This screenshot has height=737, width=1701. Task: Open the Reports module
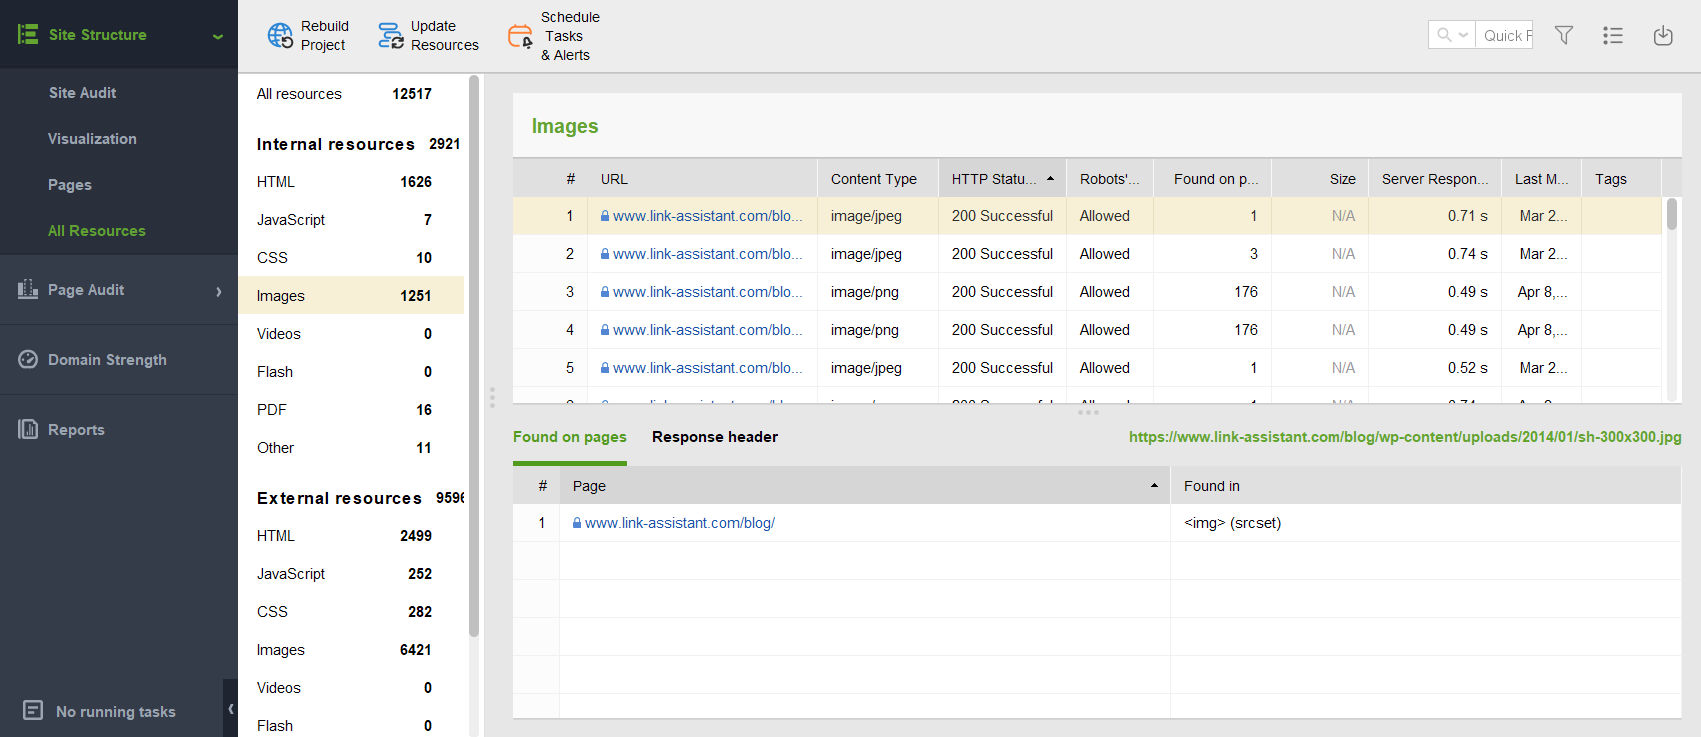[x=76, y=430]
